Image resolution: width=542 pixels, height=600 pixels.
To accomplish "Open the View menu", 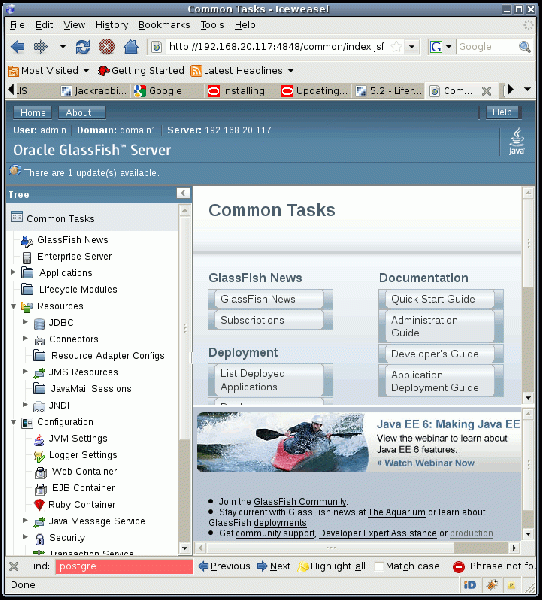I will click(x=74, y=25).
